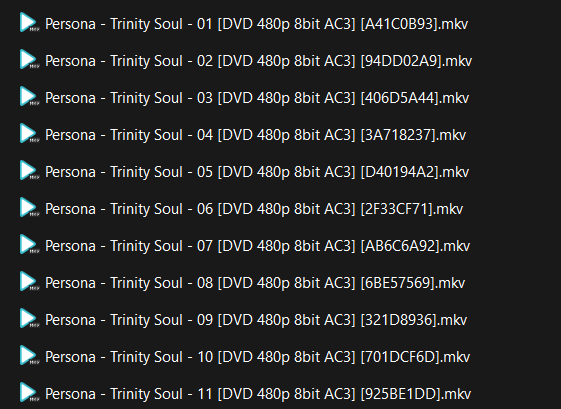Viewport: 561px width, 409px height.
Task: Click the MKV icon of episode 08
Action: pos(29,282)
